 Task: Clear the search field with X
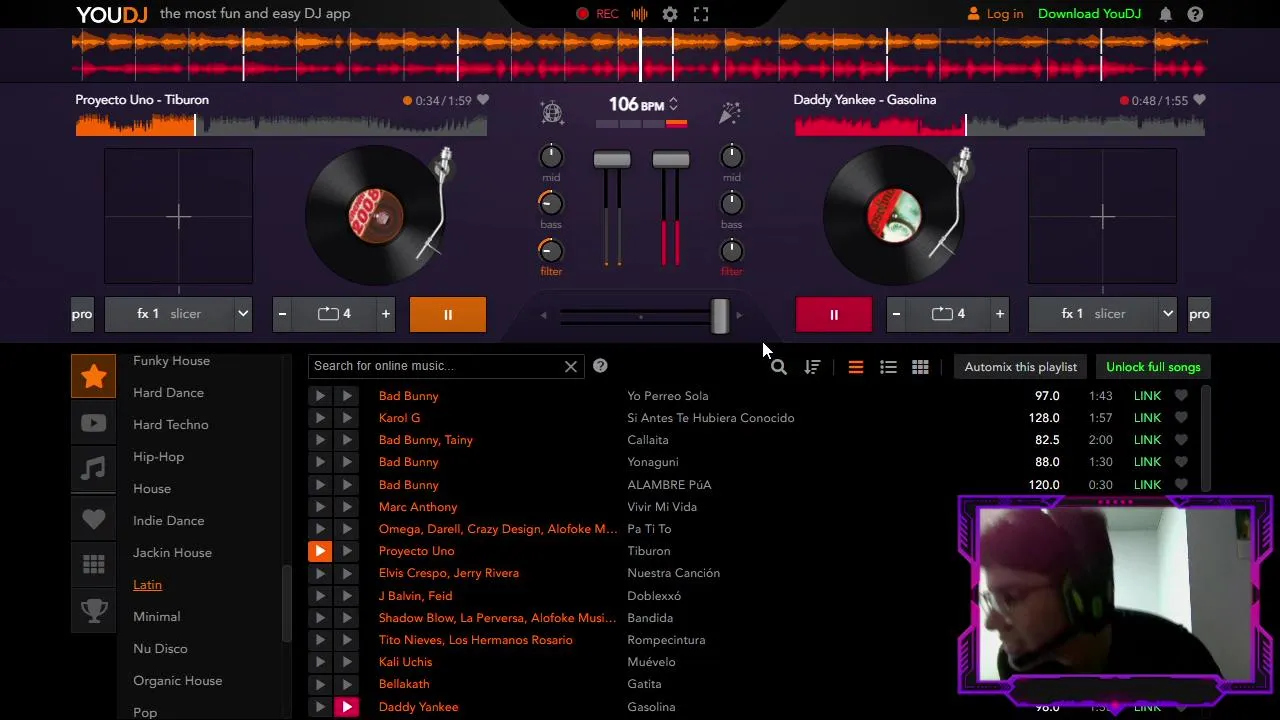pos(571,366)
